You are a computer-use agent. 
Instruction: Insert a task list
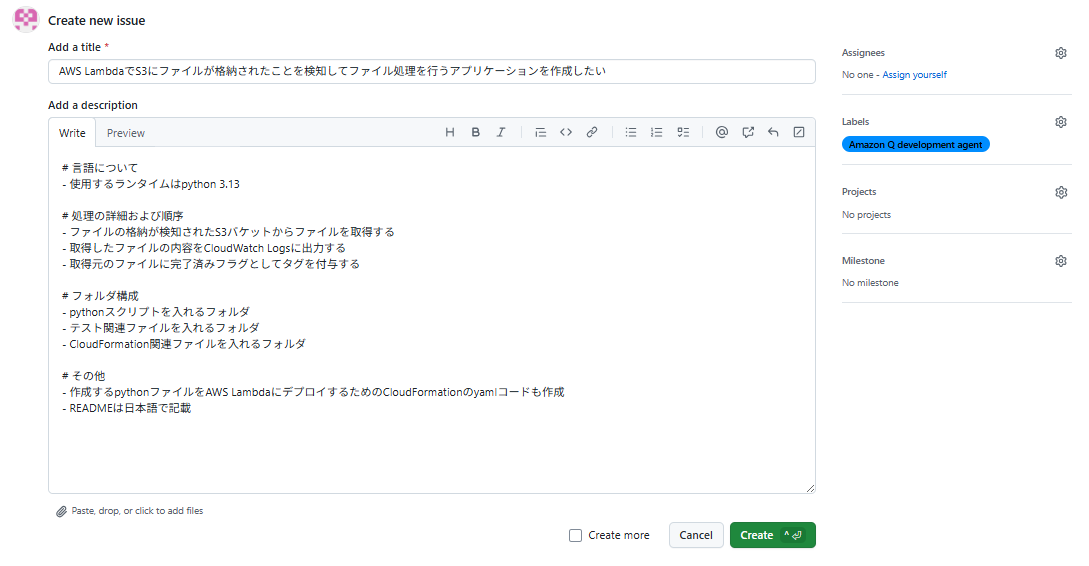[683, 132]
